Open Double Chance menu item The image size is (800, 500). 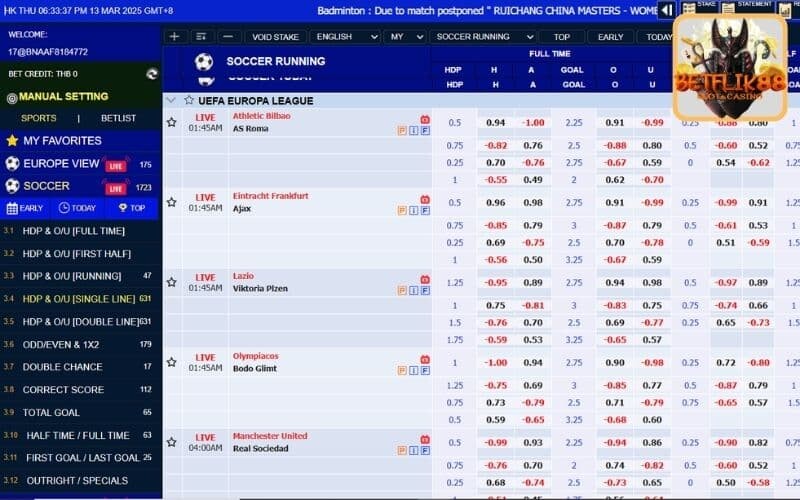pos(81,367)
